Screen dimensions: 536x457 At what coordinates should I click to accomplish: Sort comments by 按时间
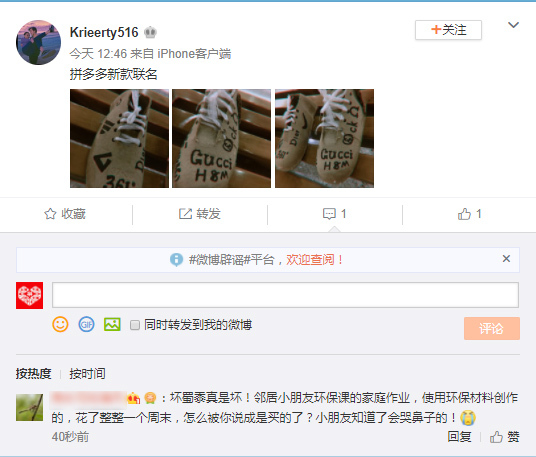(87, 374)
